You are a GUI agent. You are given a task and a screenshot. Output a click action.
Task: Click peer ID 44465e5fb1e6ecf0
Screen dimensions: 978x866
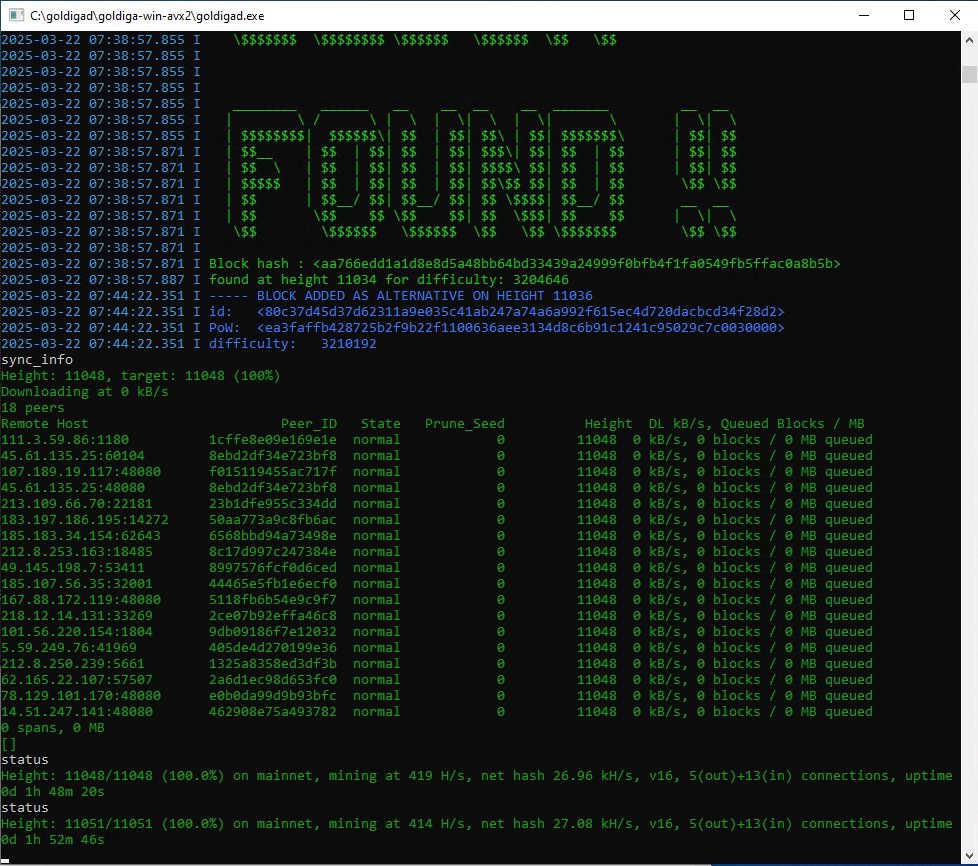click(273, 584)
